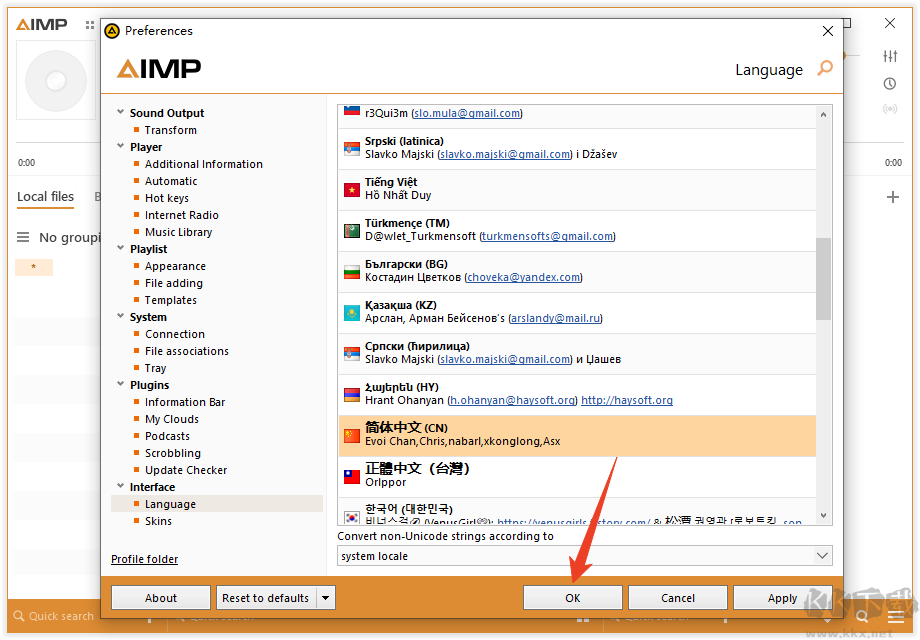Image resolution: width=920 pixels, height=640 pixels.
Task: Open the Hot keys settings page
Action: pos(166,198)
